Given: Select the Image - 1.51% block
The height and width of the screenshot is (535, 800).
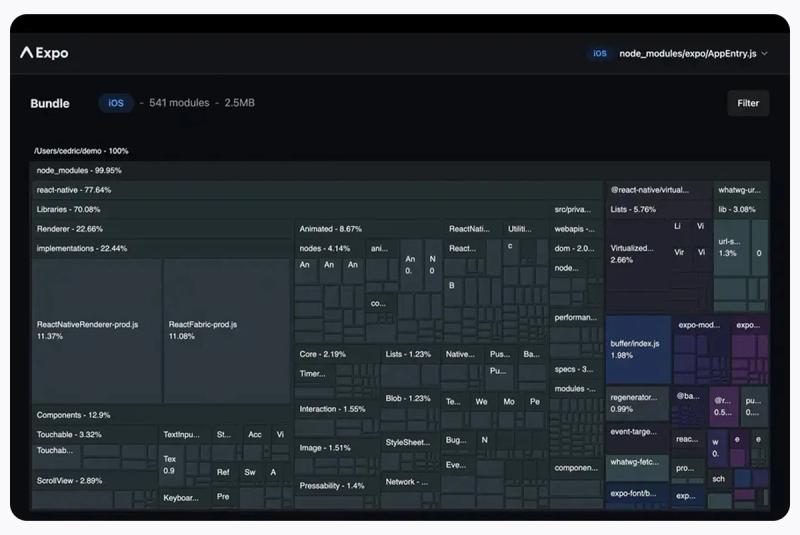Looking at the screenshot, I should click(x=337, y=448).
